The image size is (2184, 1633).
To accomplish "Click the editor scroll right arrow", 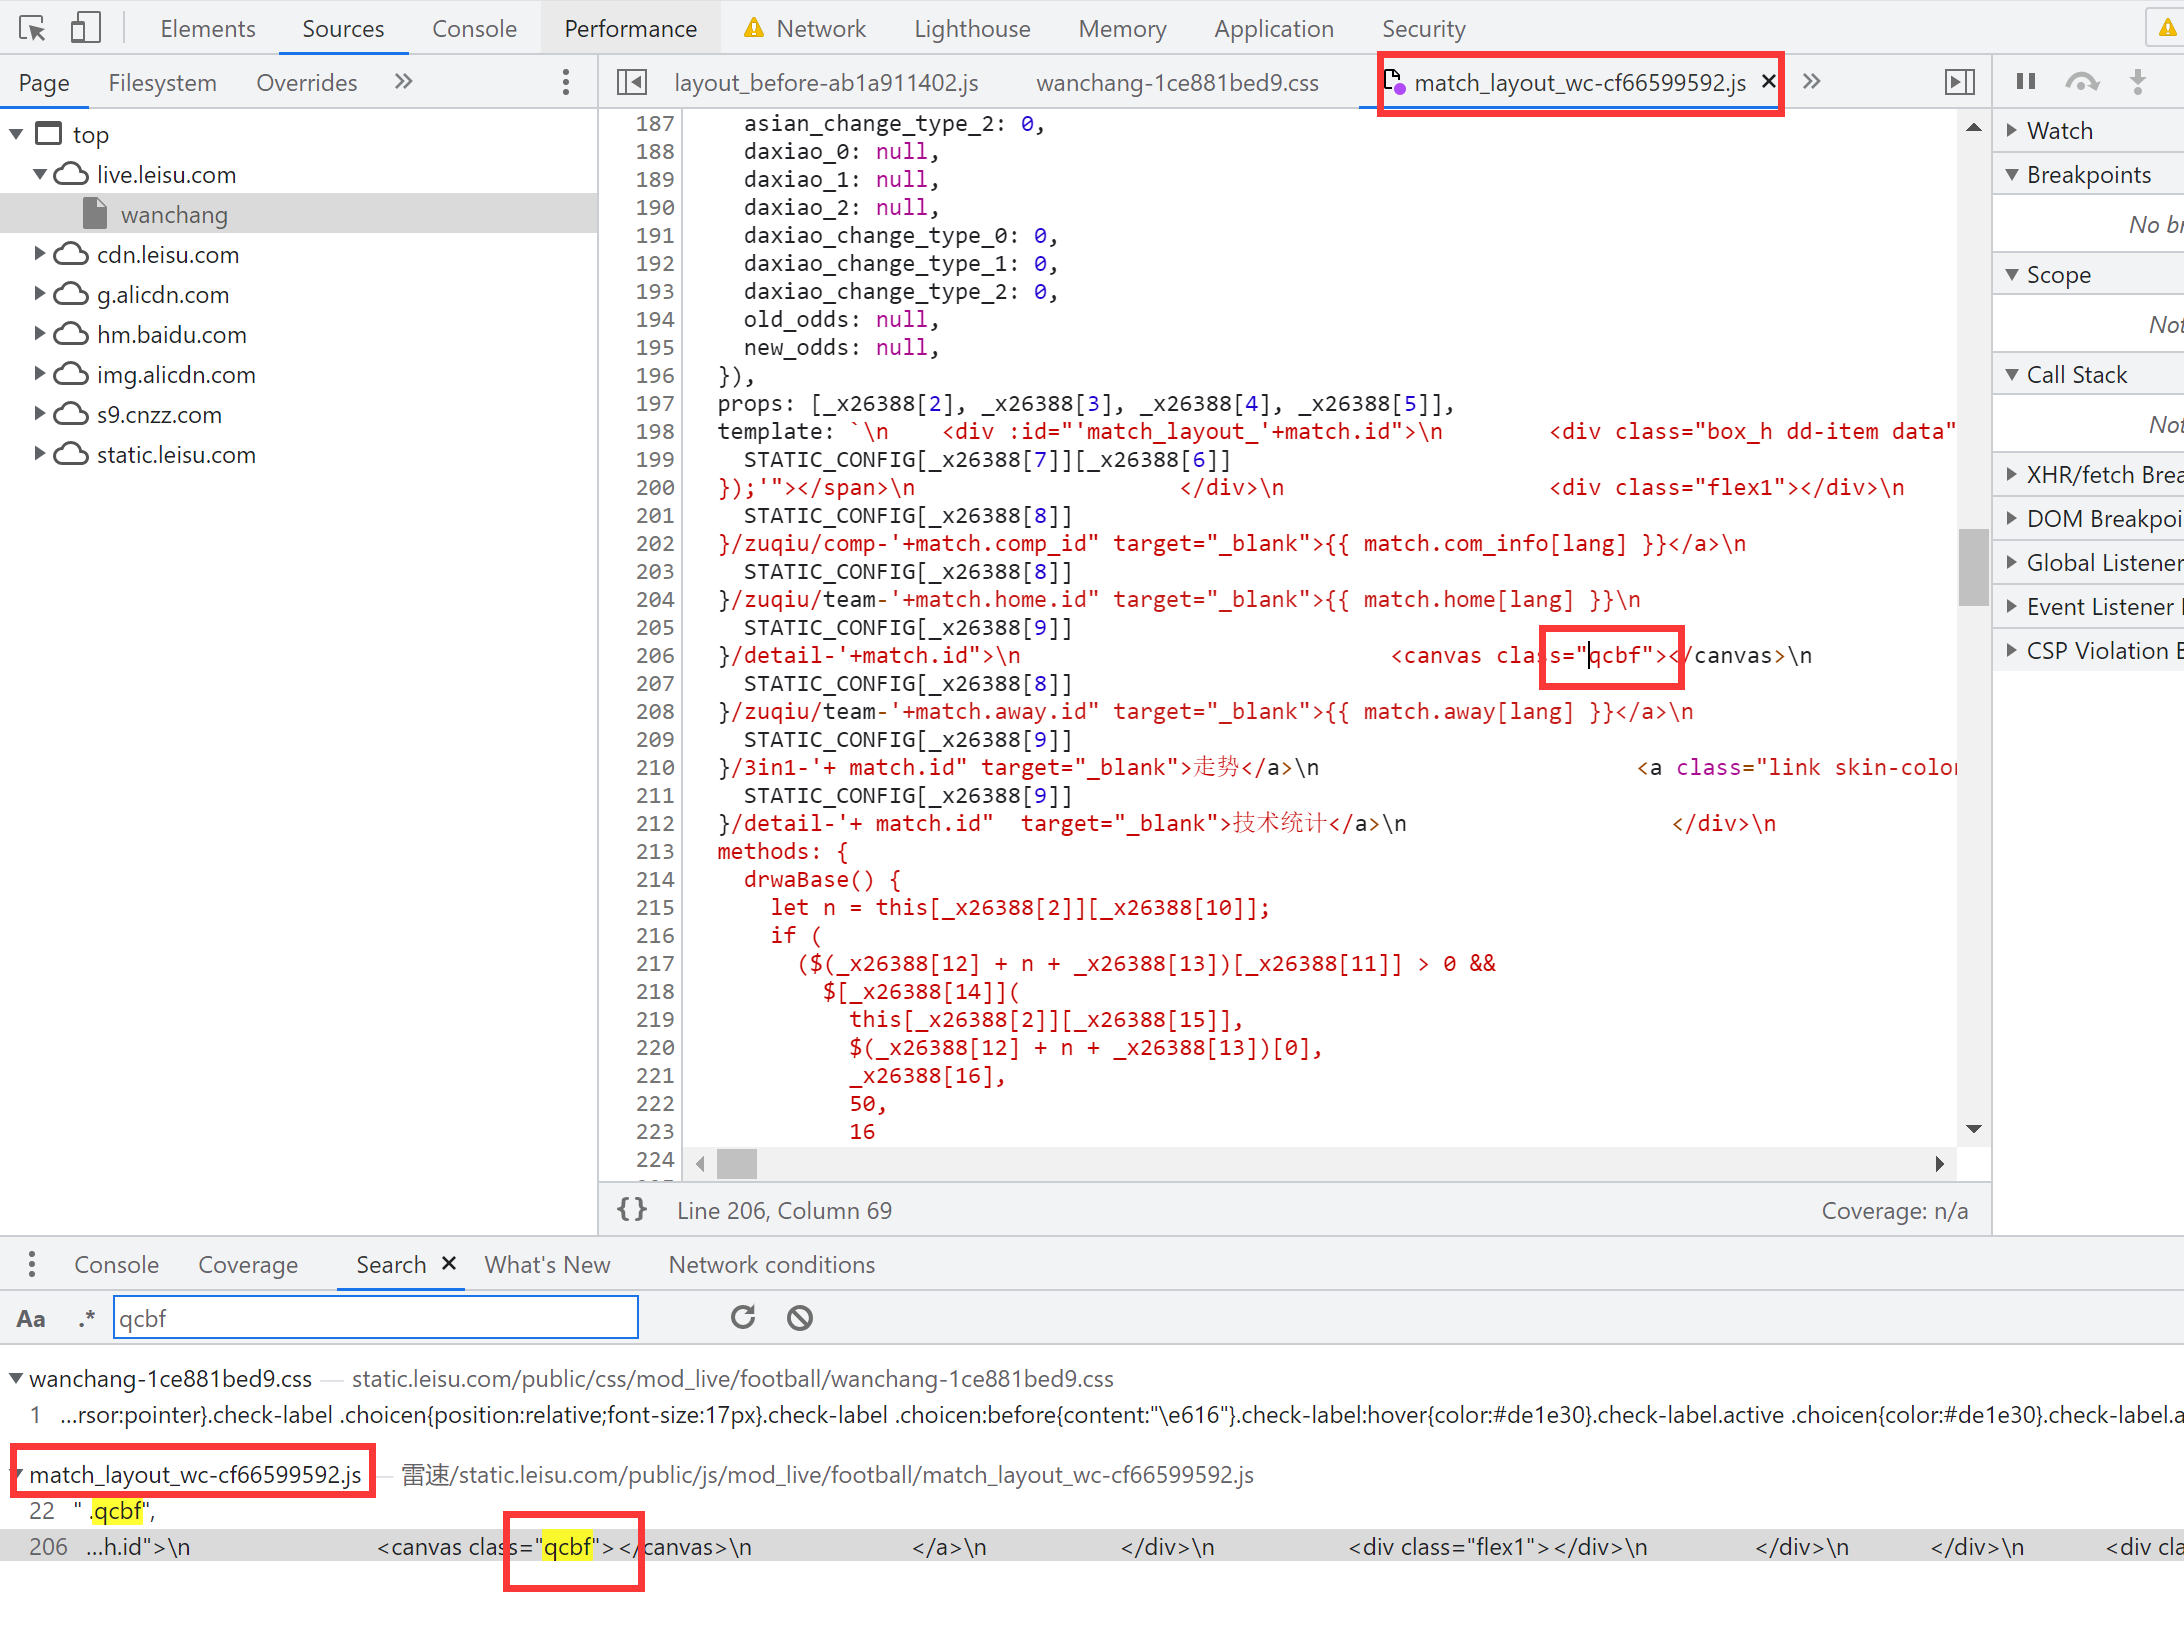I will click(x=1939, y=1164).
